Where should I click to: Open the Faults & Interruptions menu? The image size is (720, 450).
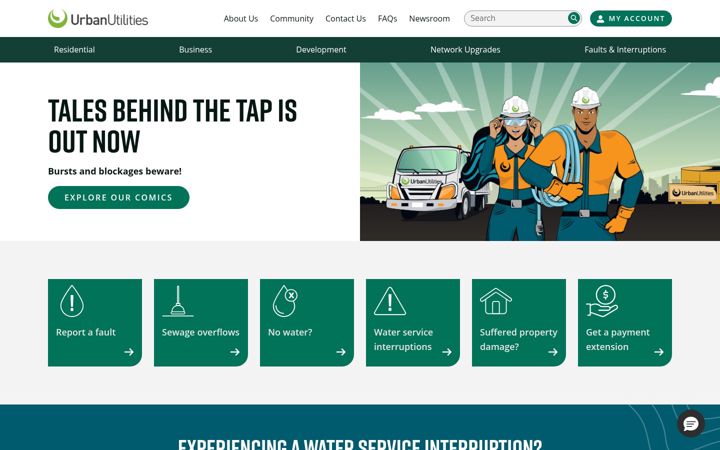pos(625,50)
